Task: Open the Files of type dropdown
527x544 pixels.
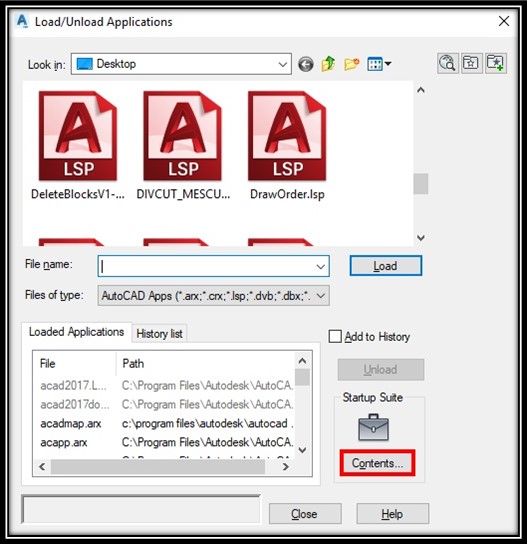Action: 213,296
